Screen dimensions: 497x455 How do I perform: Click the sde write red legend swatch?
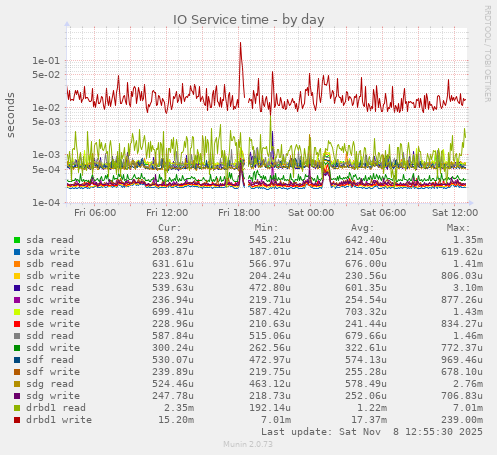(17, 324)
